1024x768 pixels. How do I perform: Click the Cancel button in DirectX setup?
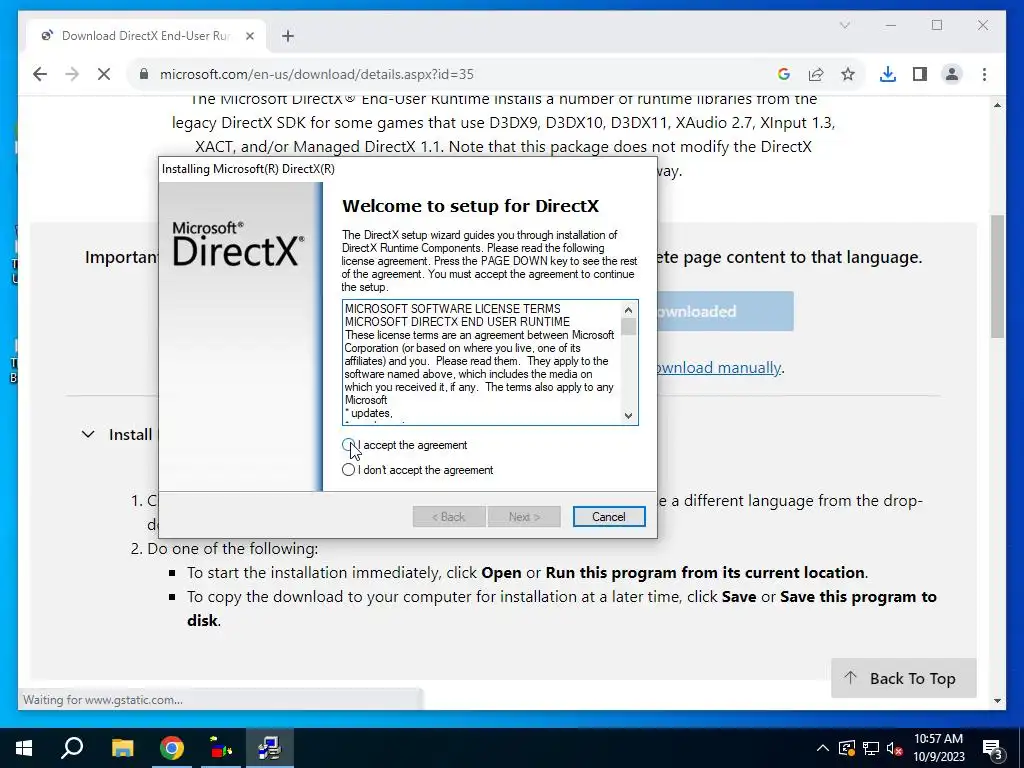609,517
